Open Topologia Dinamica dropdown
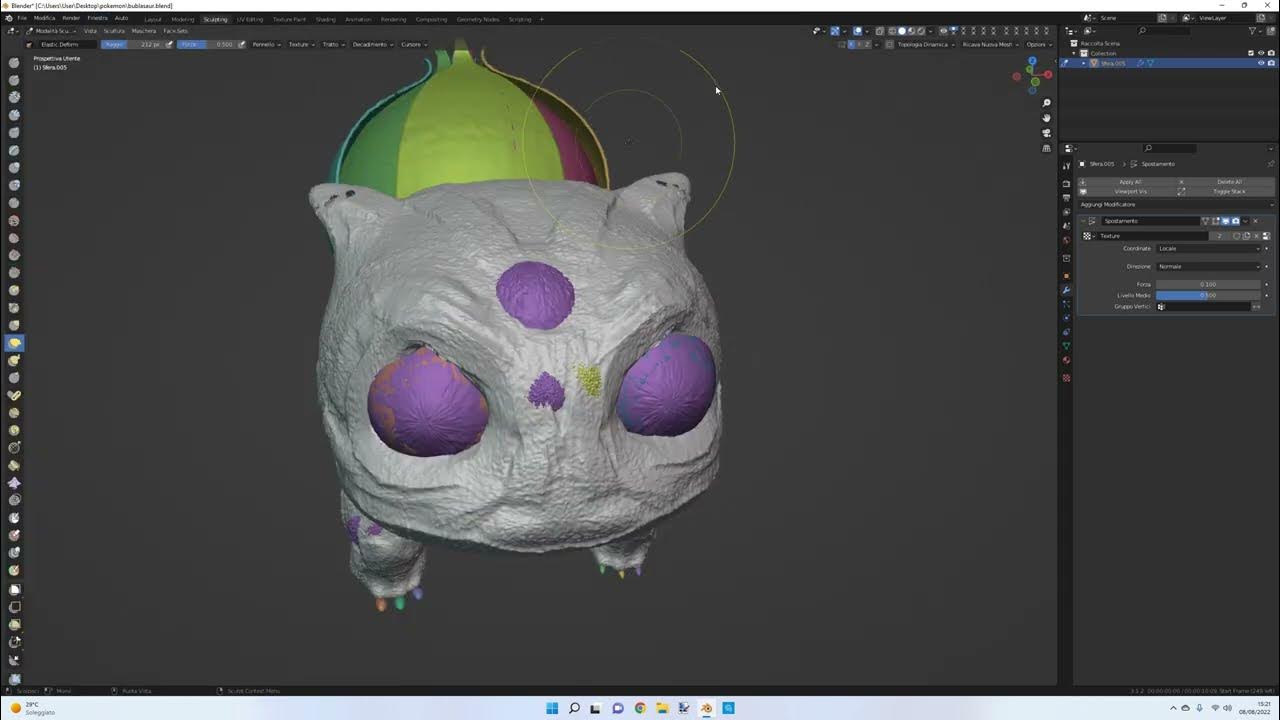Viewport: 1280px width, 720px height. pyautogui.click(x=925, y=44)
